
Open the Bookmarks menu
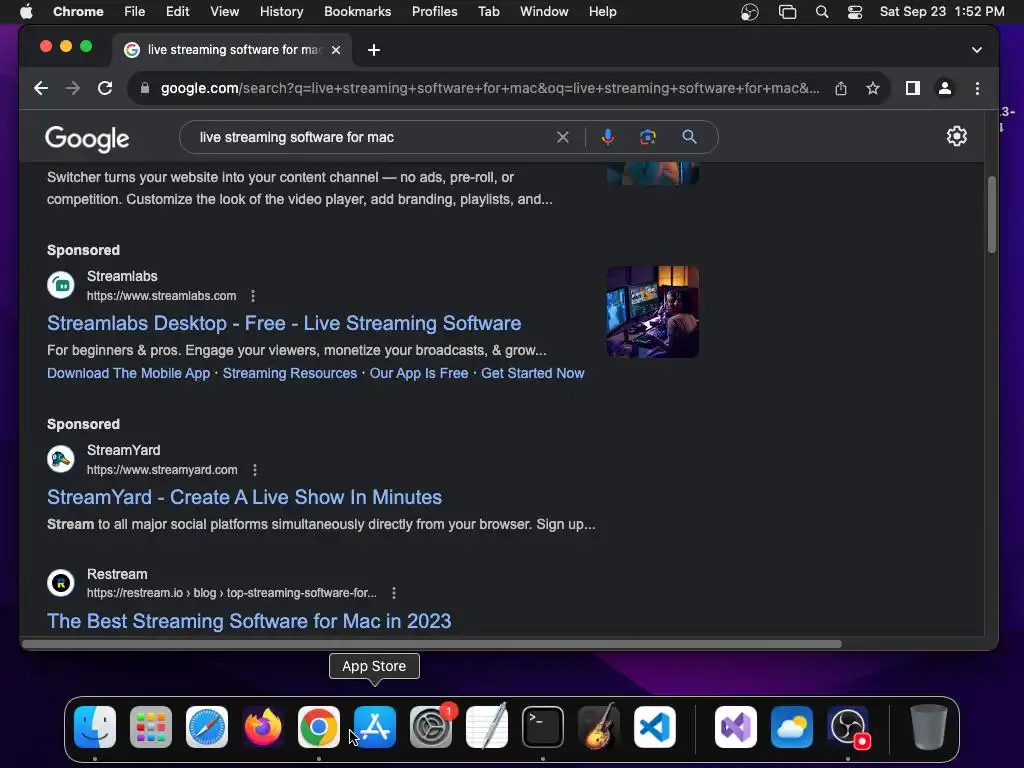[x=357, y=12]
